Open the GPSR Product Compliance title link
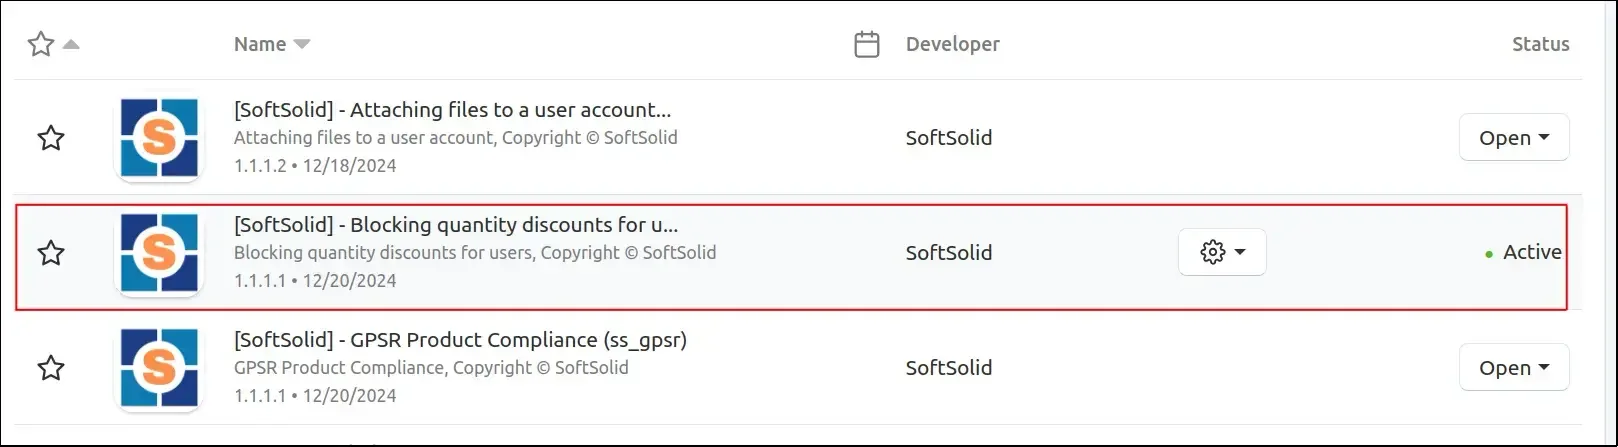 point(460,339)
